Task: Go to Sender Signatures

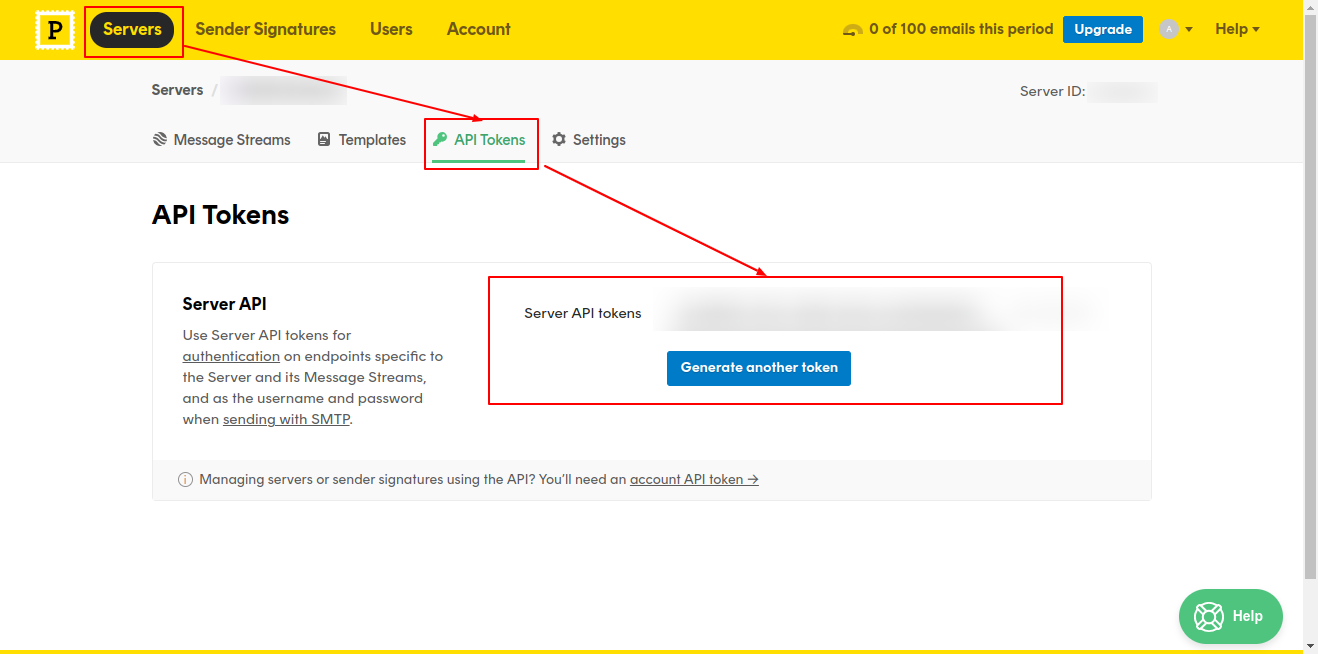Action: coord(266,29)
